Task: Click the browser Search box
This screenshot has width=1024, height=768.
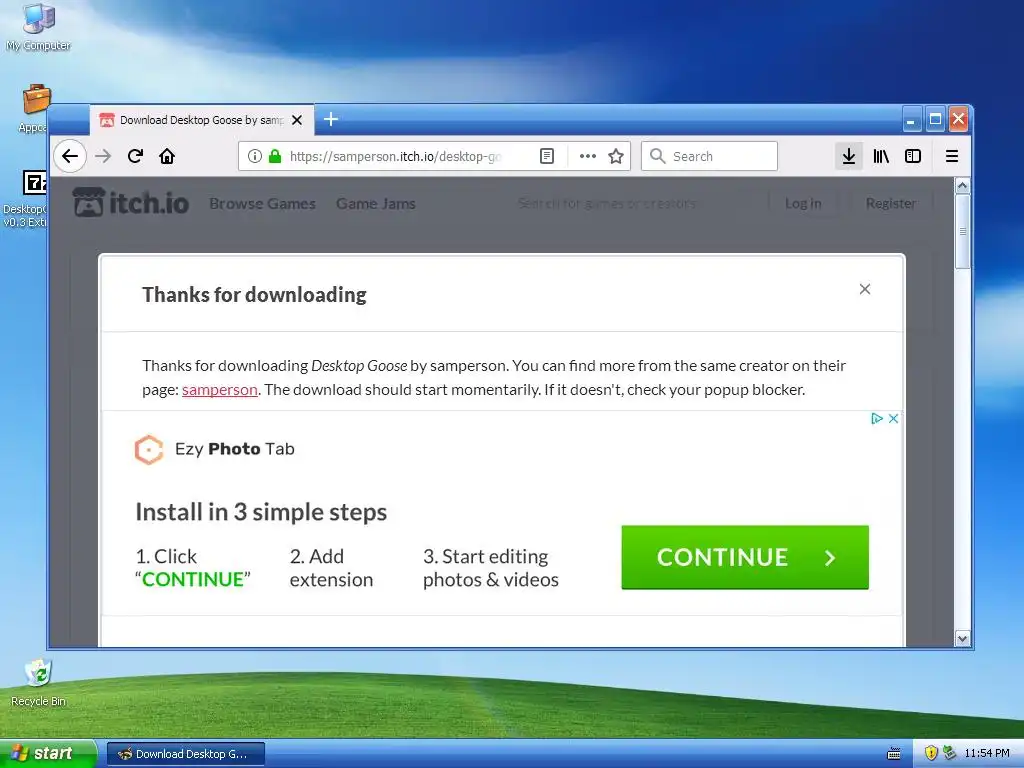Action: point(709,156)
